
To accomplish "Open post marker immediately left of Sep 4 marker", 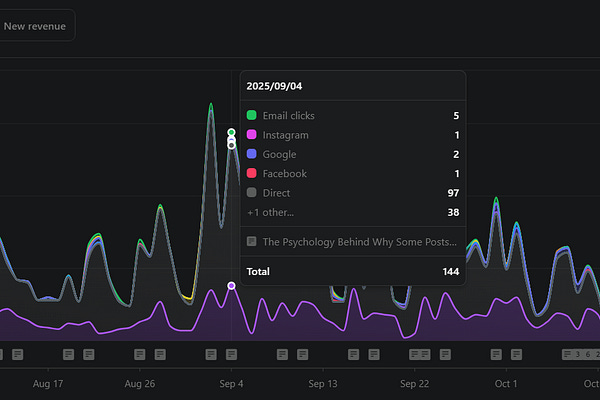I will pos(211,354).
